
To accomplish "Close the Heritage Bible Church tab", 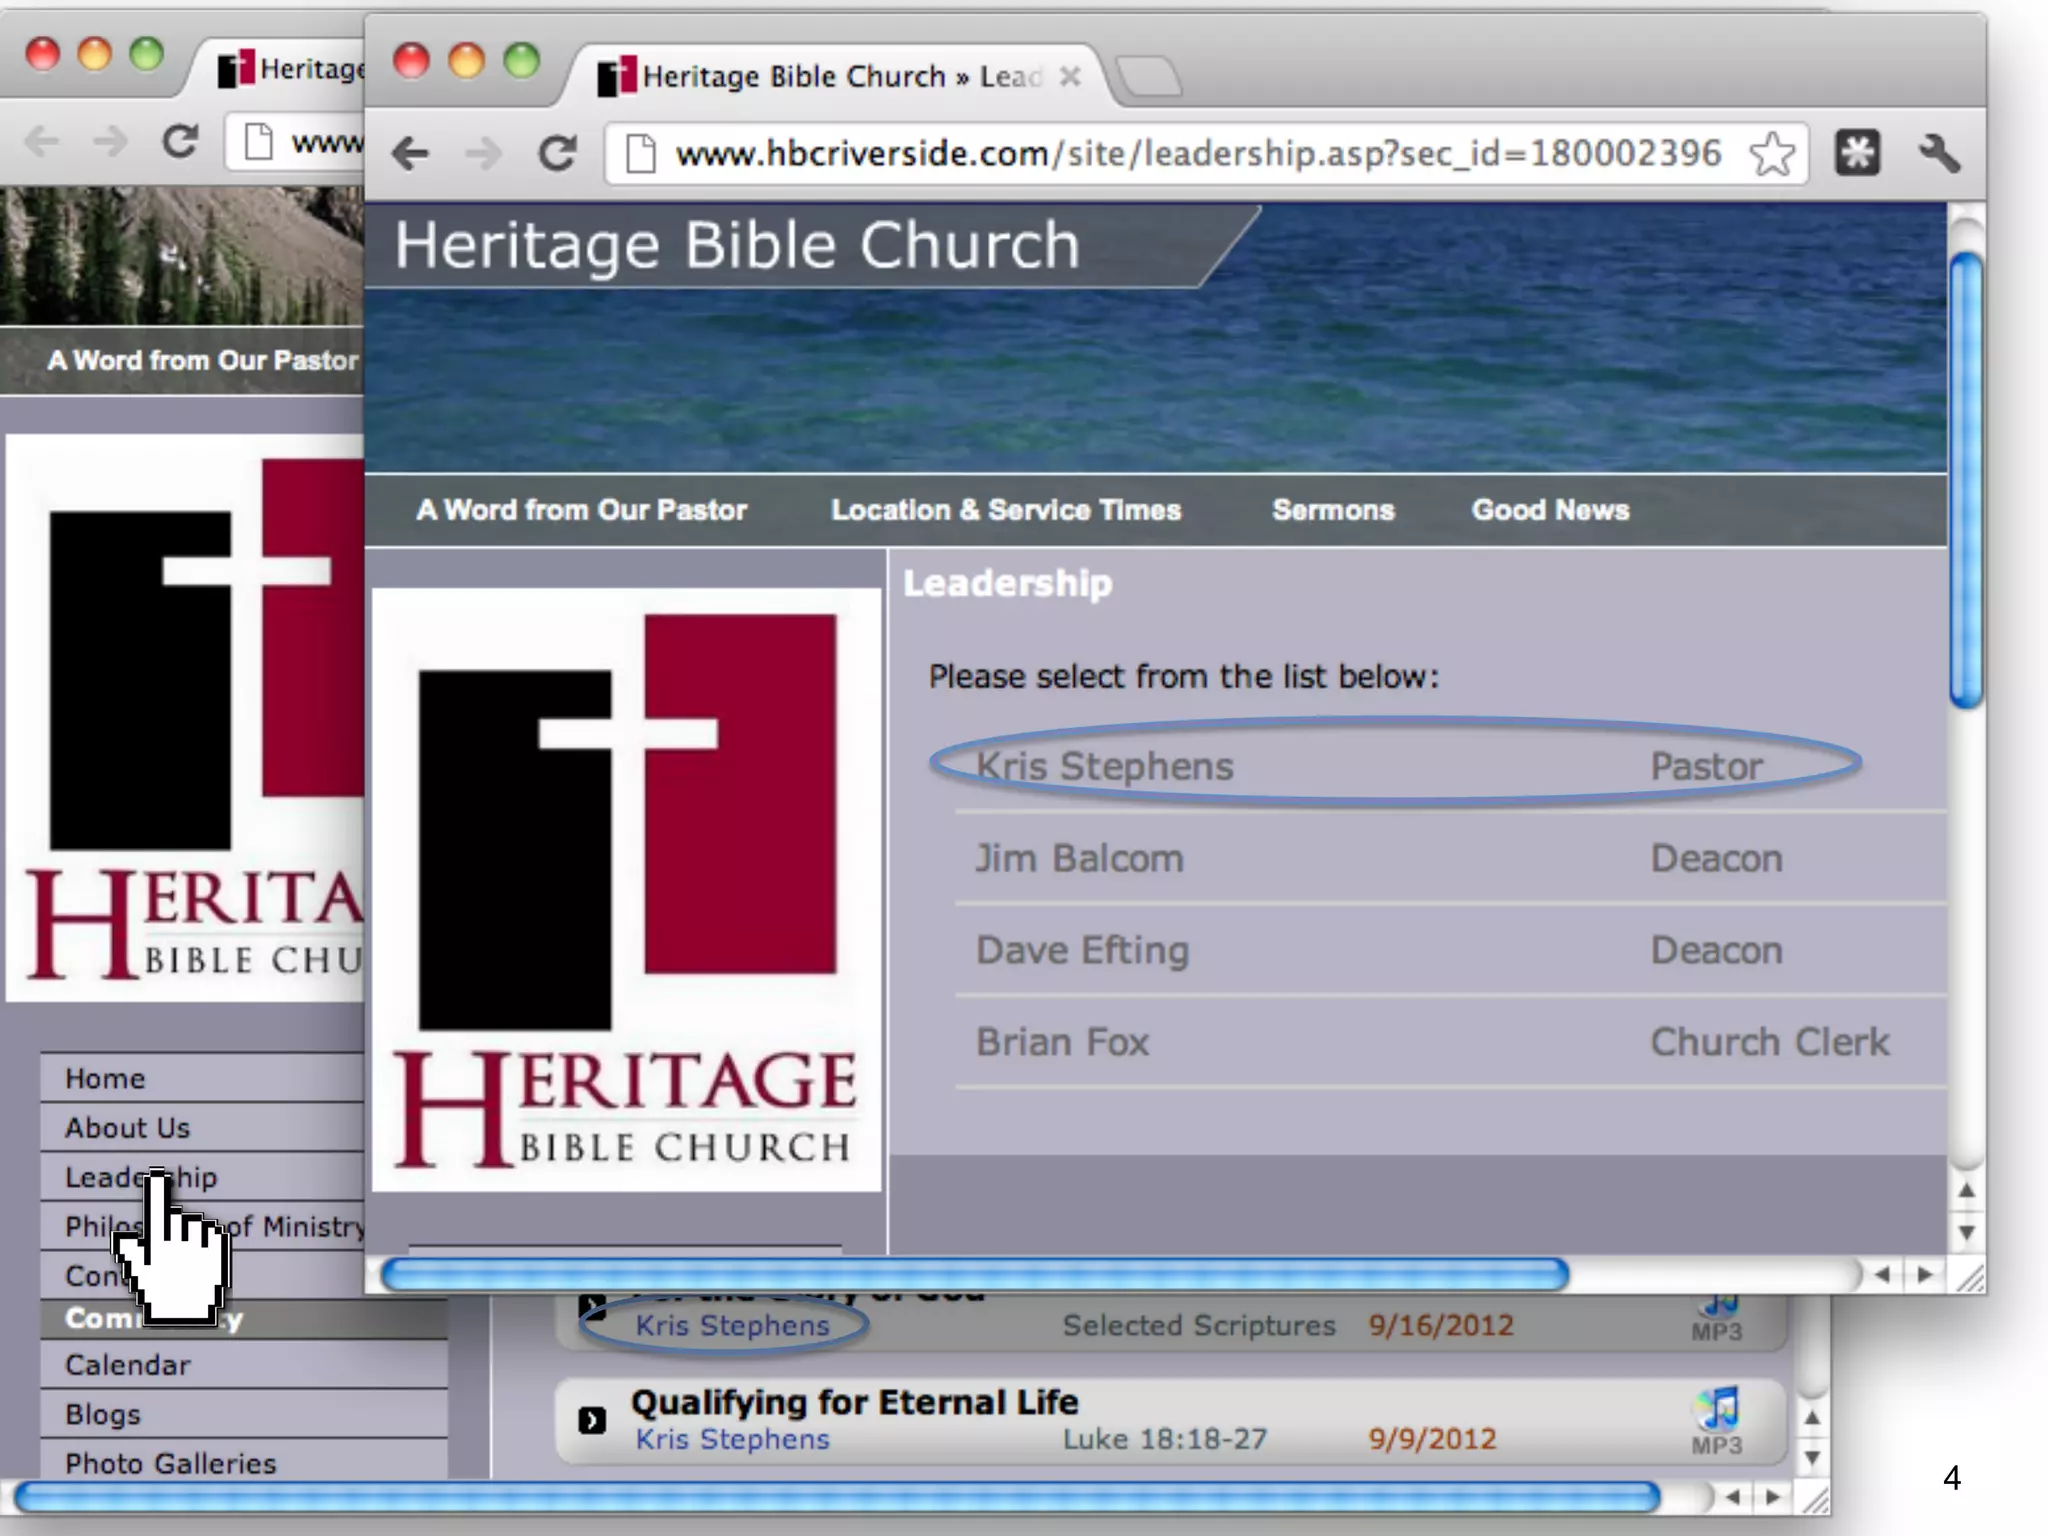I will coord(1070,77).
